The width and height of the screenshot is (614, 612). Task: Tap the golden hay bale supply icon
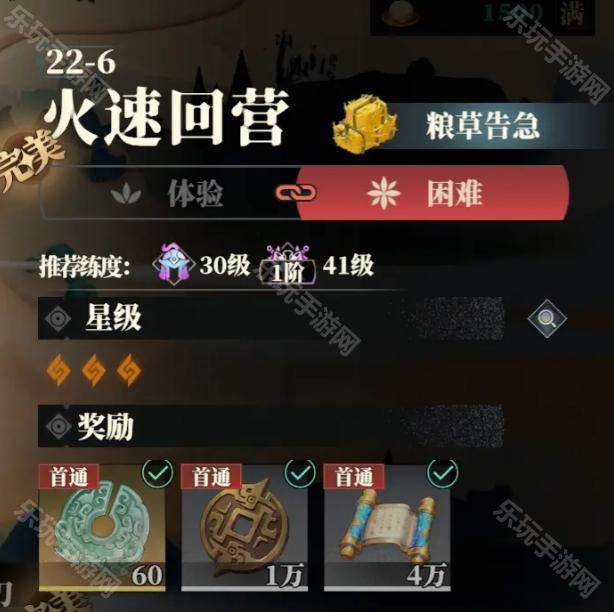pos(365,124)
